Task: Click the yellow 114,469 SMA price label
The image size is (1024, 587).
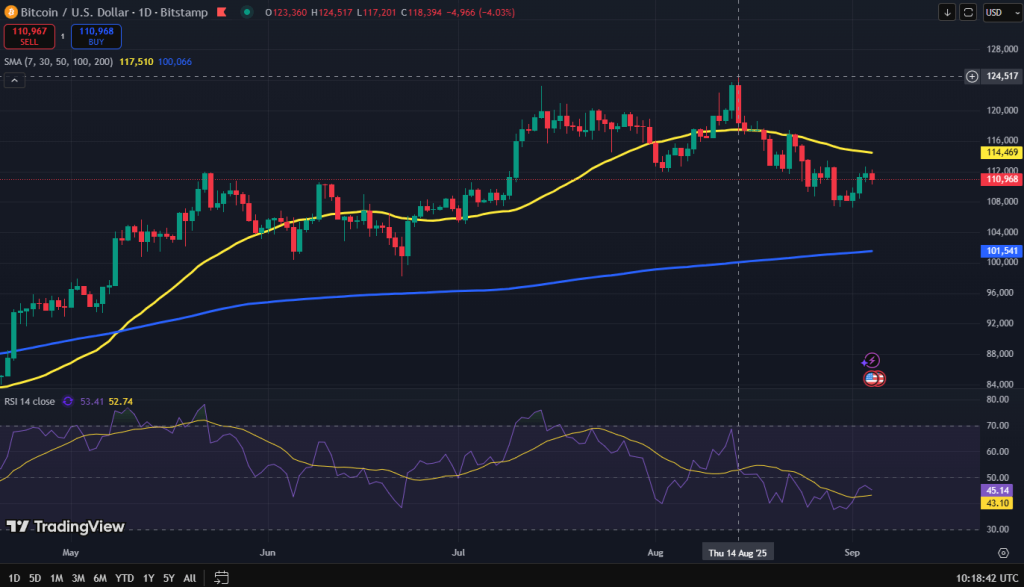Action: click(1001, 152)
